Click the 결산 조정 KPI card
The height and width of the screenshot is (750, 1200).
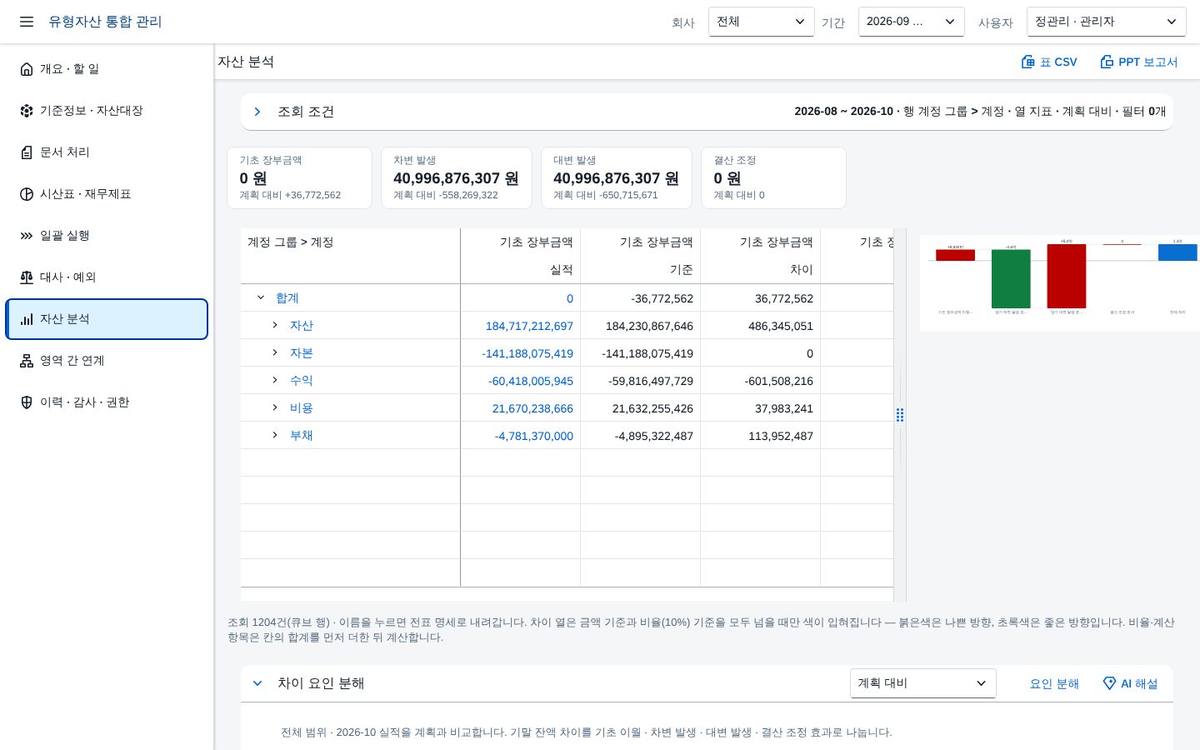coord(774,178)
